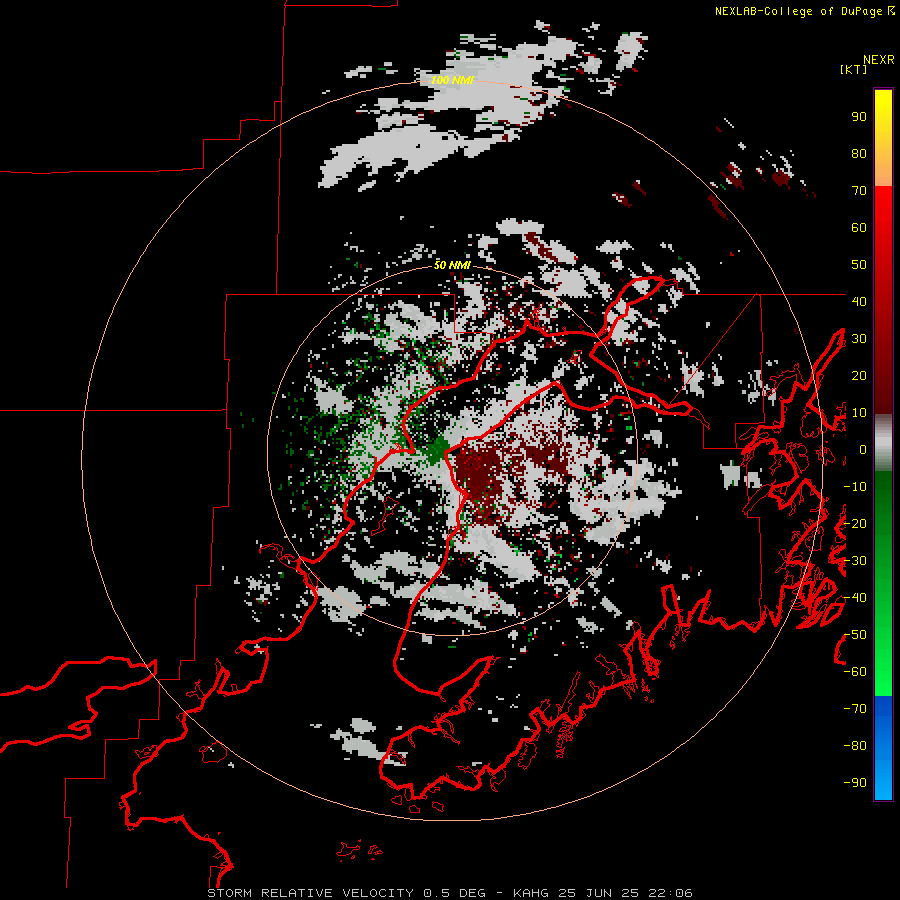Click the positive 10 scale label
Viewport: 900px width, 900px height.
coord(859,413)
